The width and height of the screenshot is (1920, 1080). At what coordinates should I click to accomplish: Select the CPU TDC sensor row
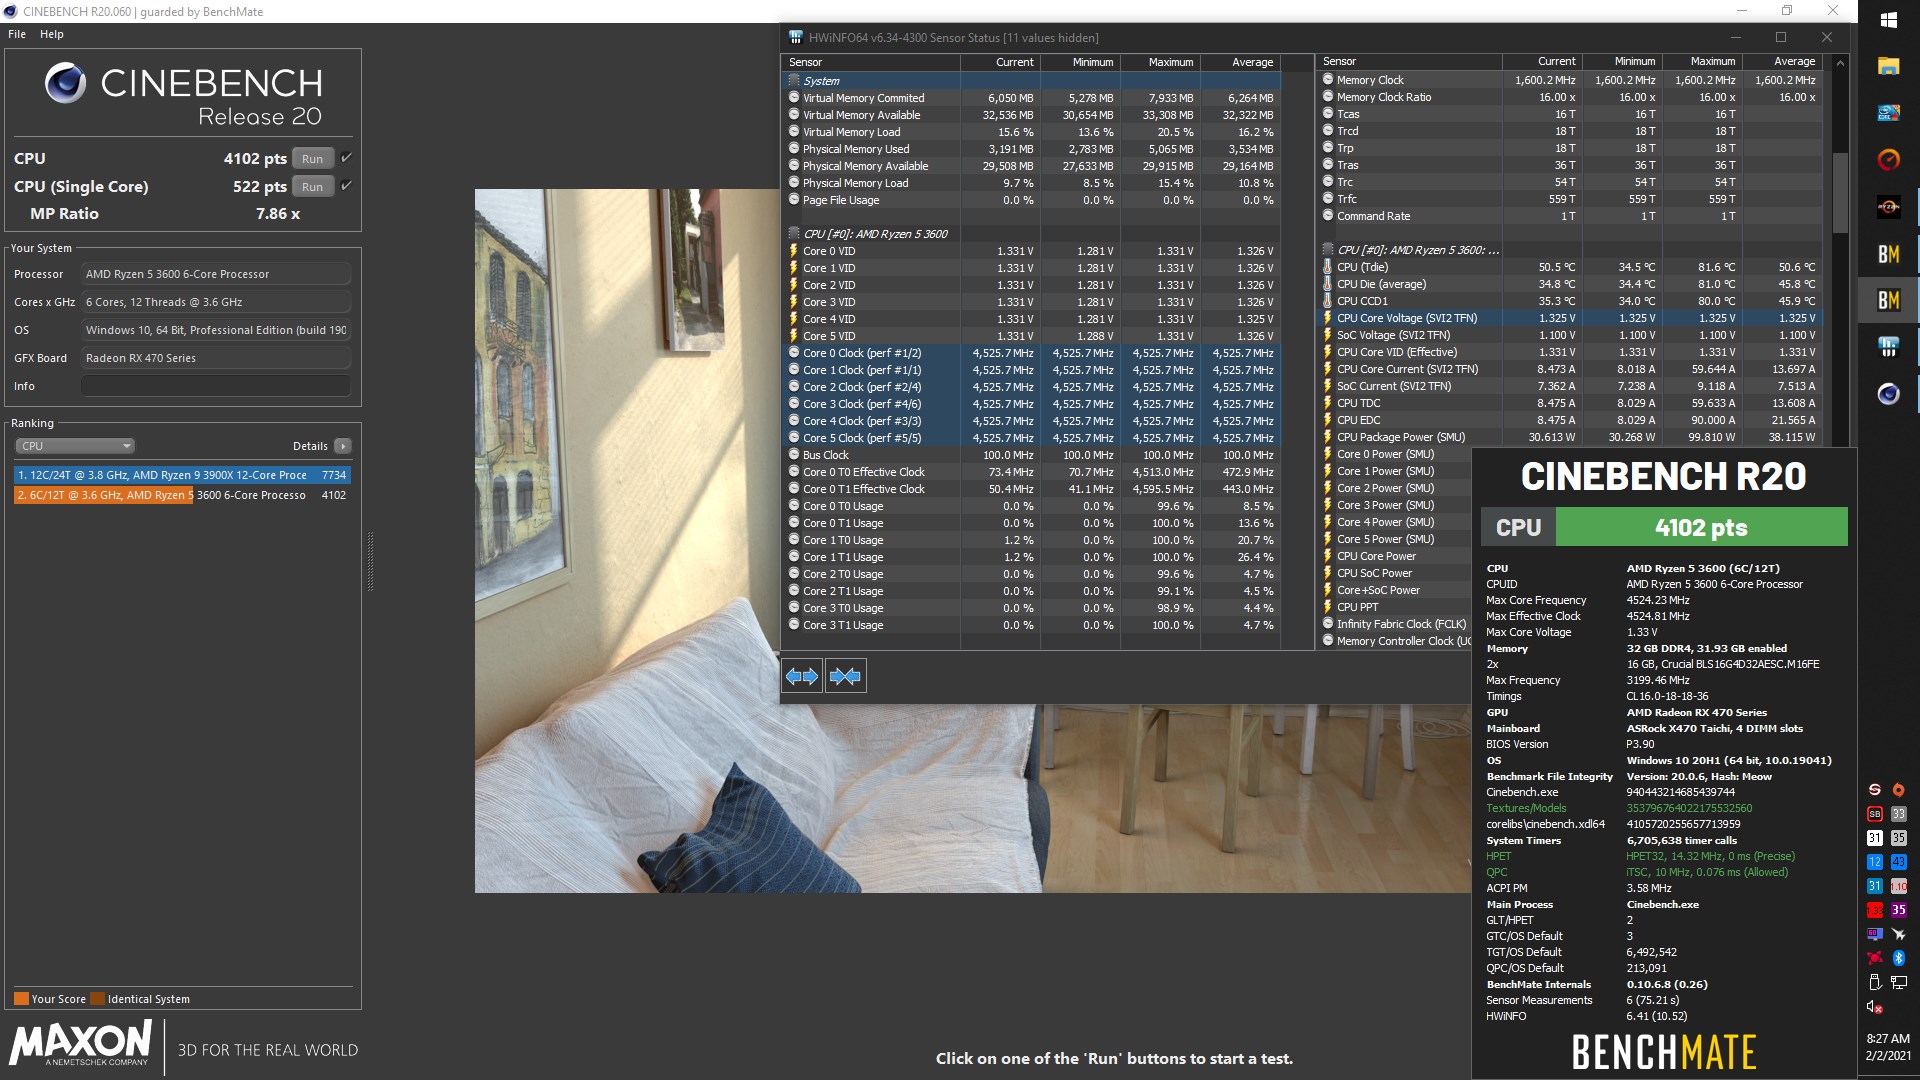(1570, 403)
